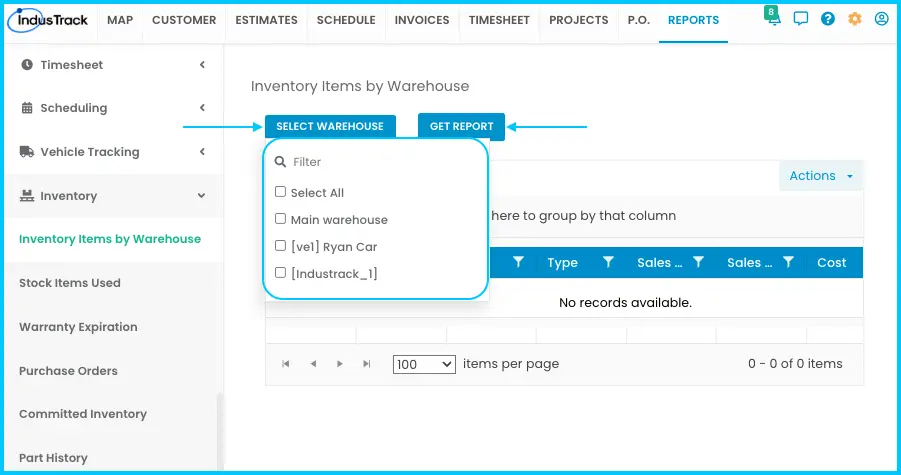Open the TIMESHEET tab
The height and width of the screenshot is (475, 901).
point(499,20)
